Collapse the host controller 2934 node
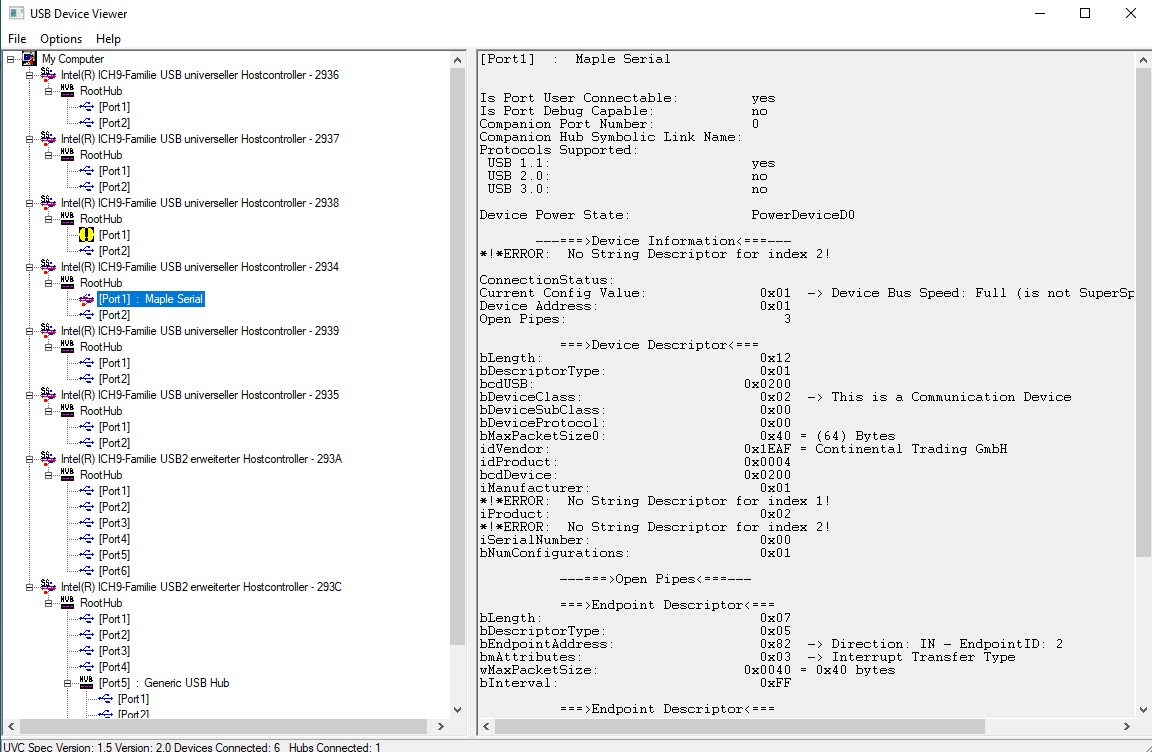 (x=29, y=267)
